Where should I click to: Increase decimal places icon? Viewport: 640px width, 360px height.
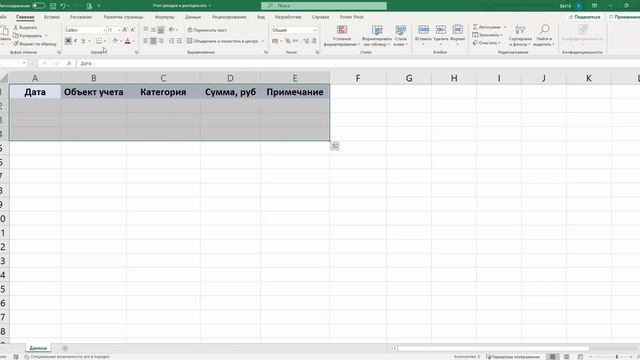click(306, 41)
